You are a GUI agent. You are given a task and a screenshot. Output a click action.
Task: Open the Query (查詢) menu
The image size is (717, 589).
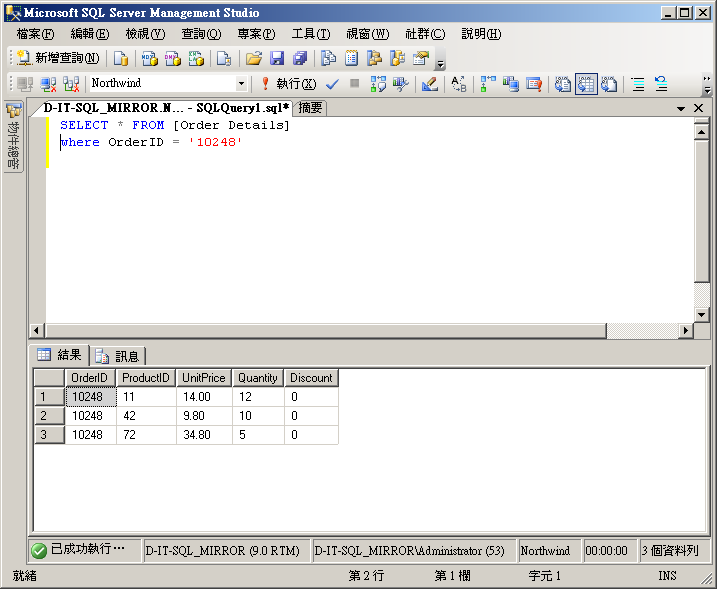[x=201, y=34]
